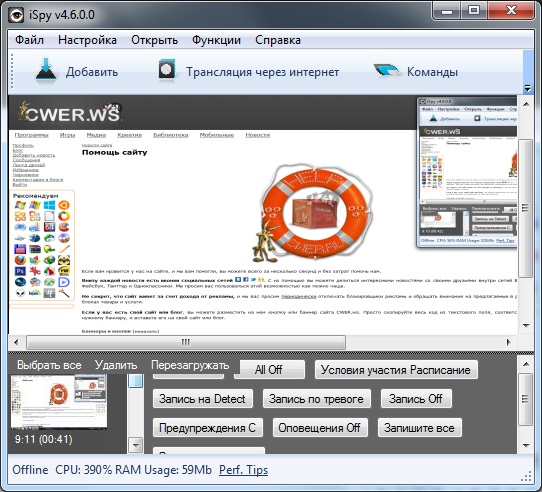Click the commands panel scroll-down arrow
The height and width of the screenshot is (492, 542).
coord(526,445)
